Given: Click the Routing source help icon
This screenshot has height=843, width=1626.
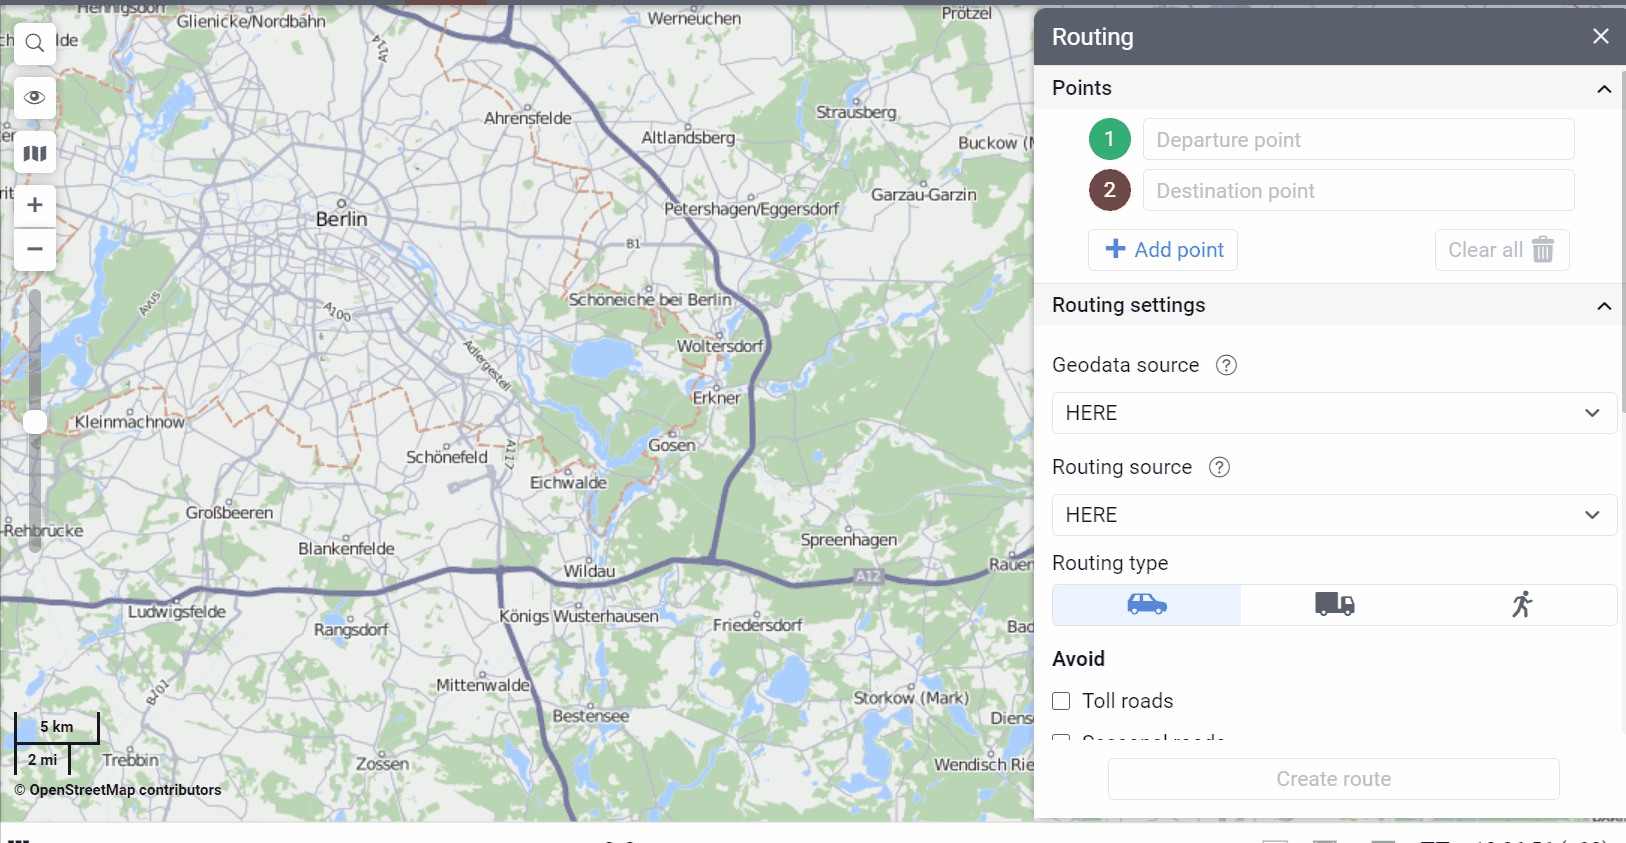Looking at the screenshot, I should pos(1219,468).
